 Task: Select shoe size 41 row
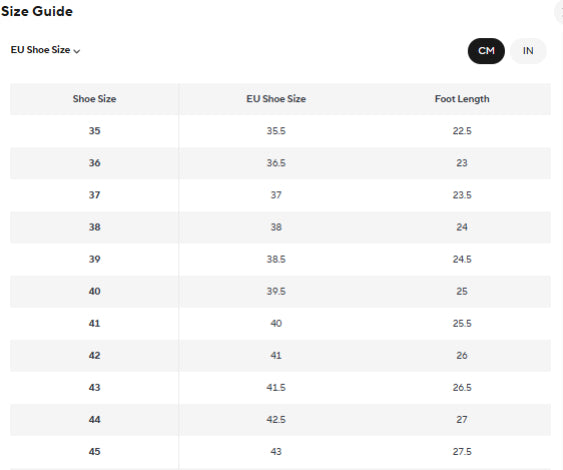(x=280, y=323)
